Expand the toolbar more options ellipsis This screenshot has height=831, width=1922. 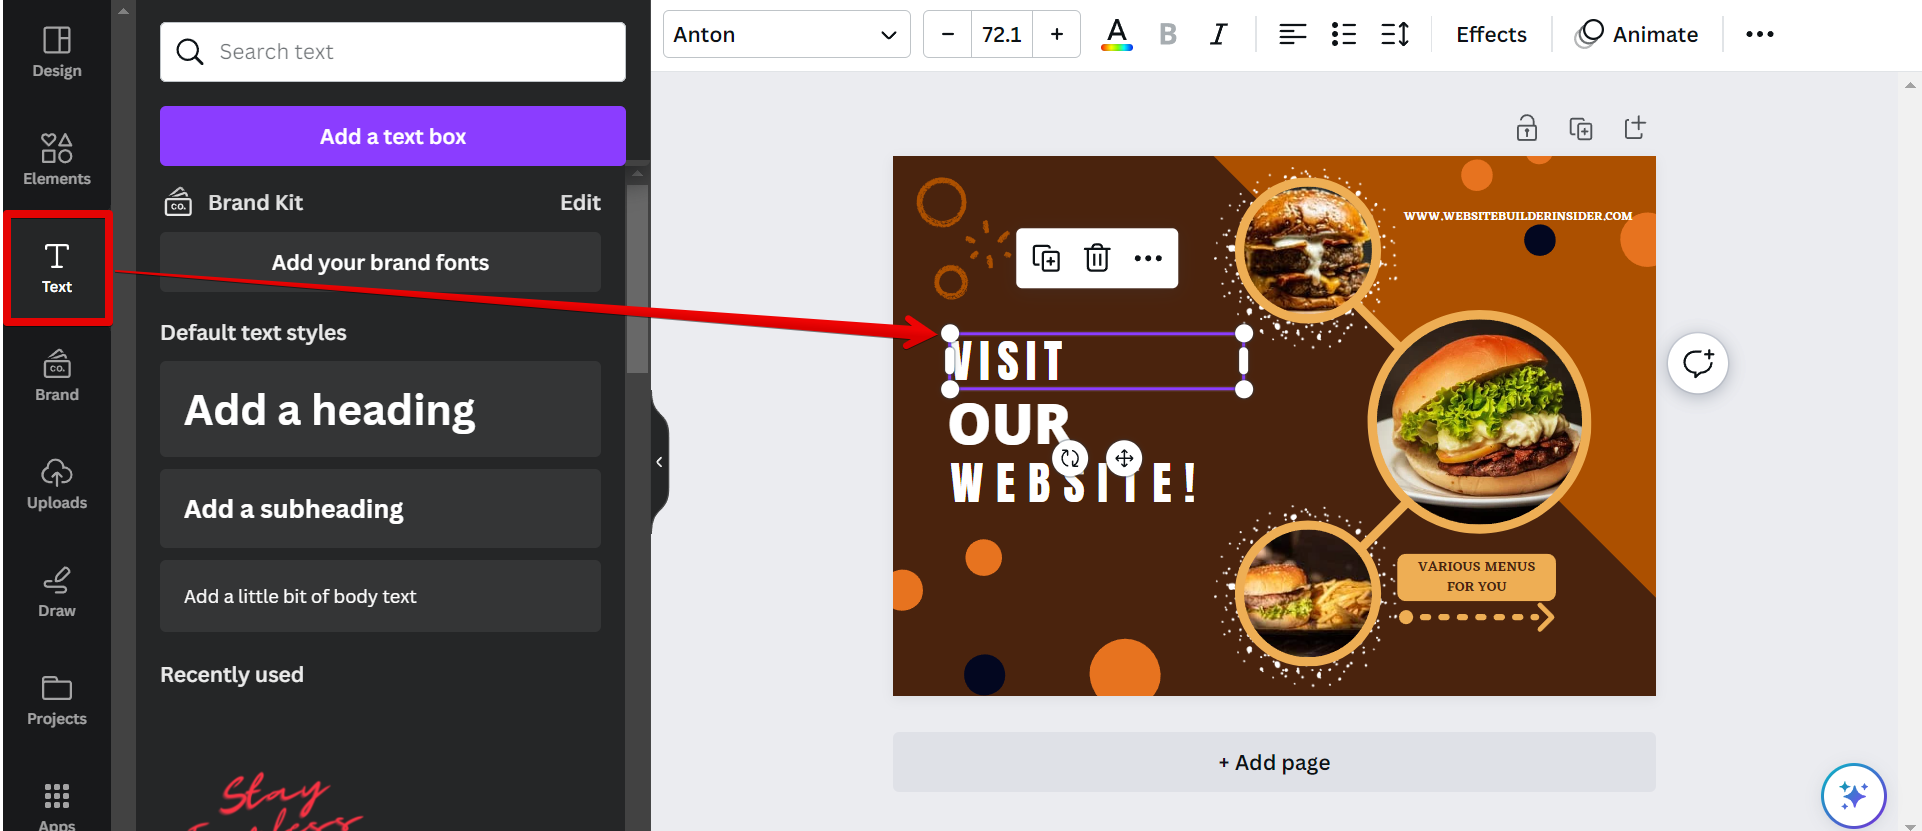(1759, 35)
